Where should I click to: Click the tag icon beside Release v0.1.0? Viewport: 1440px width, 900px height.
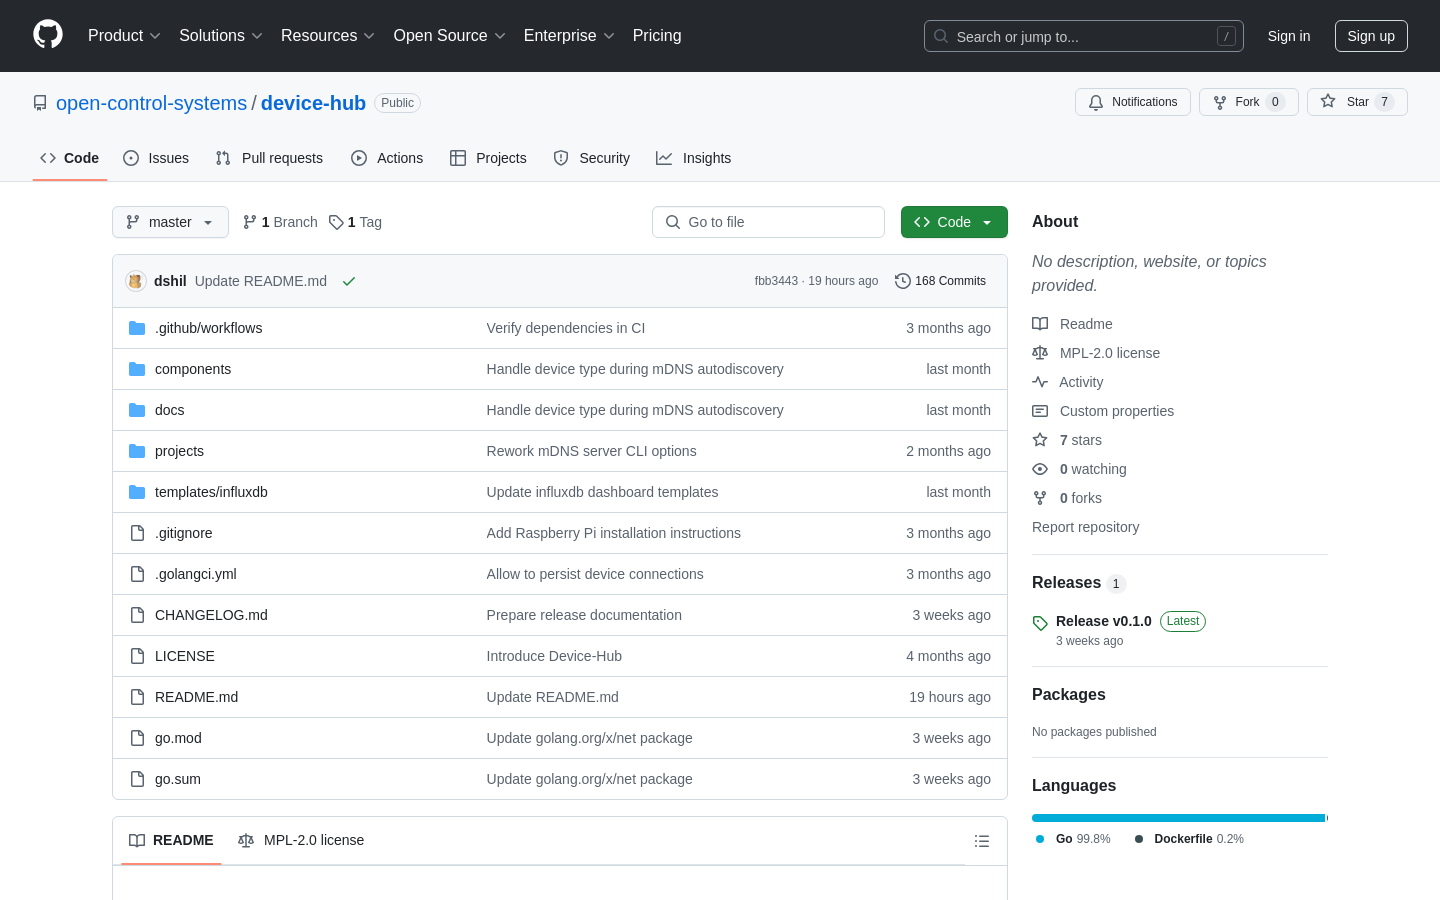[1040, 623]
